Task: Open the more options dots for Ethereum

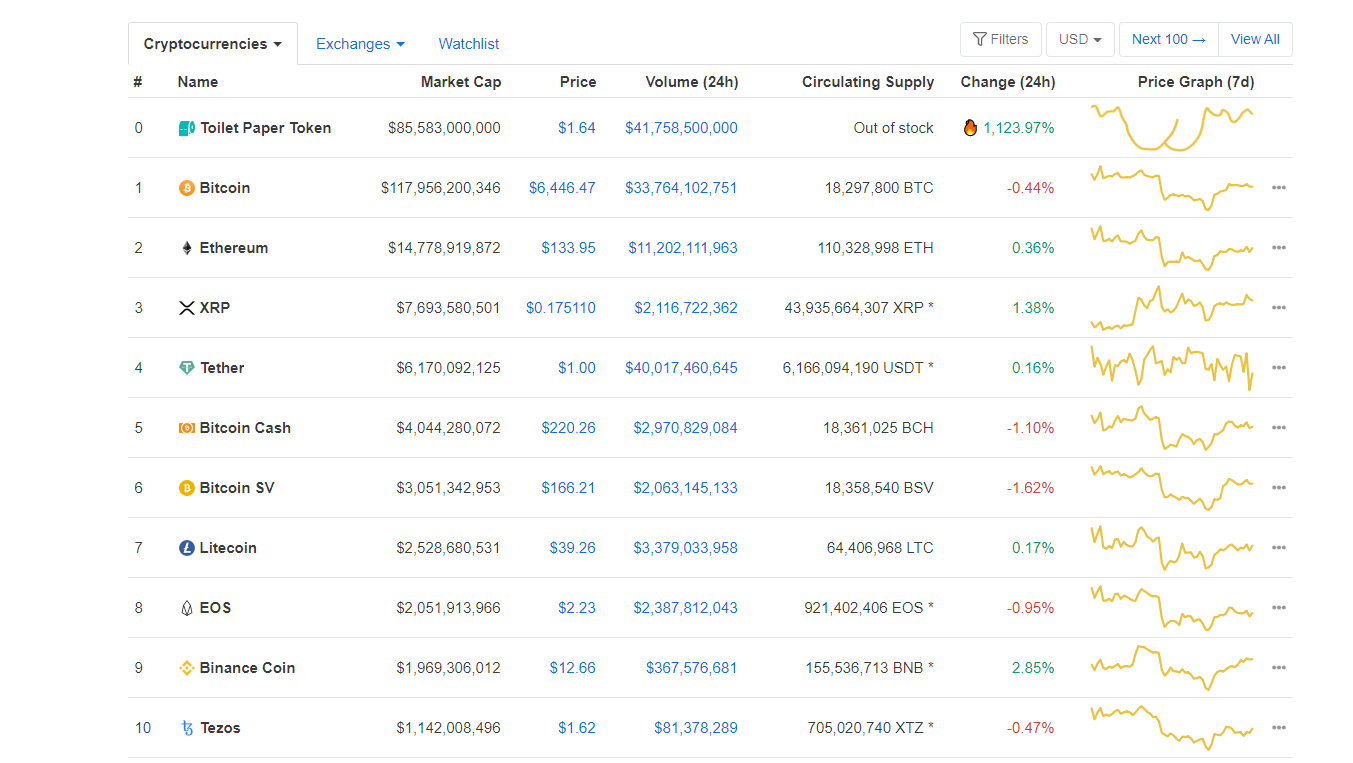Action: 1279,248
